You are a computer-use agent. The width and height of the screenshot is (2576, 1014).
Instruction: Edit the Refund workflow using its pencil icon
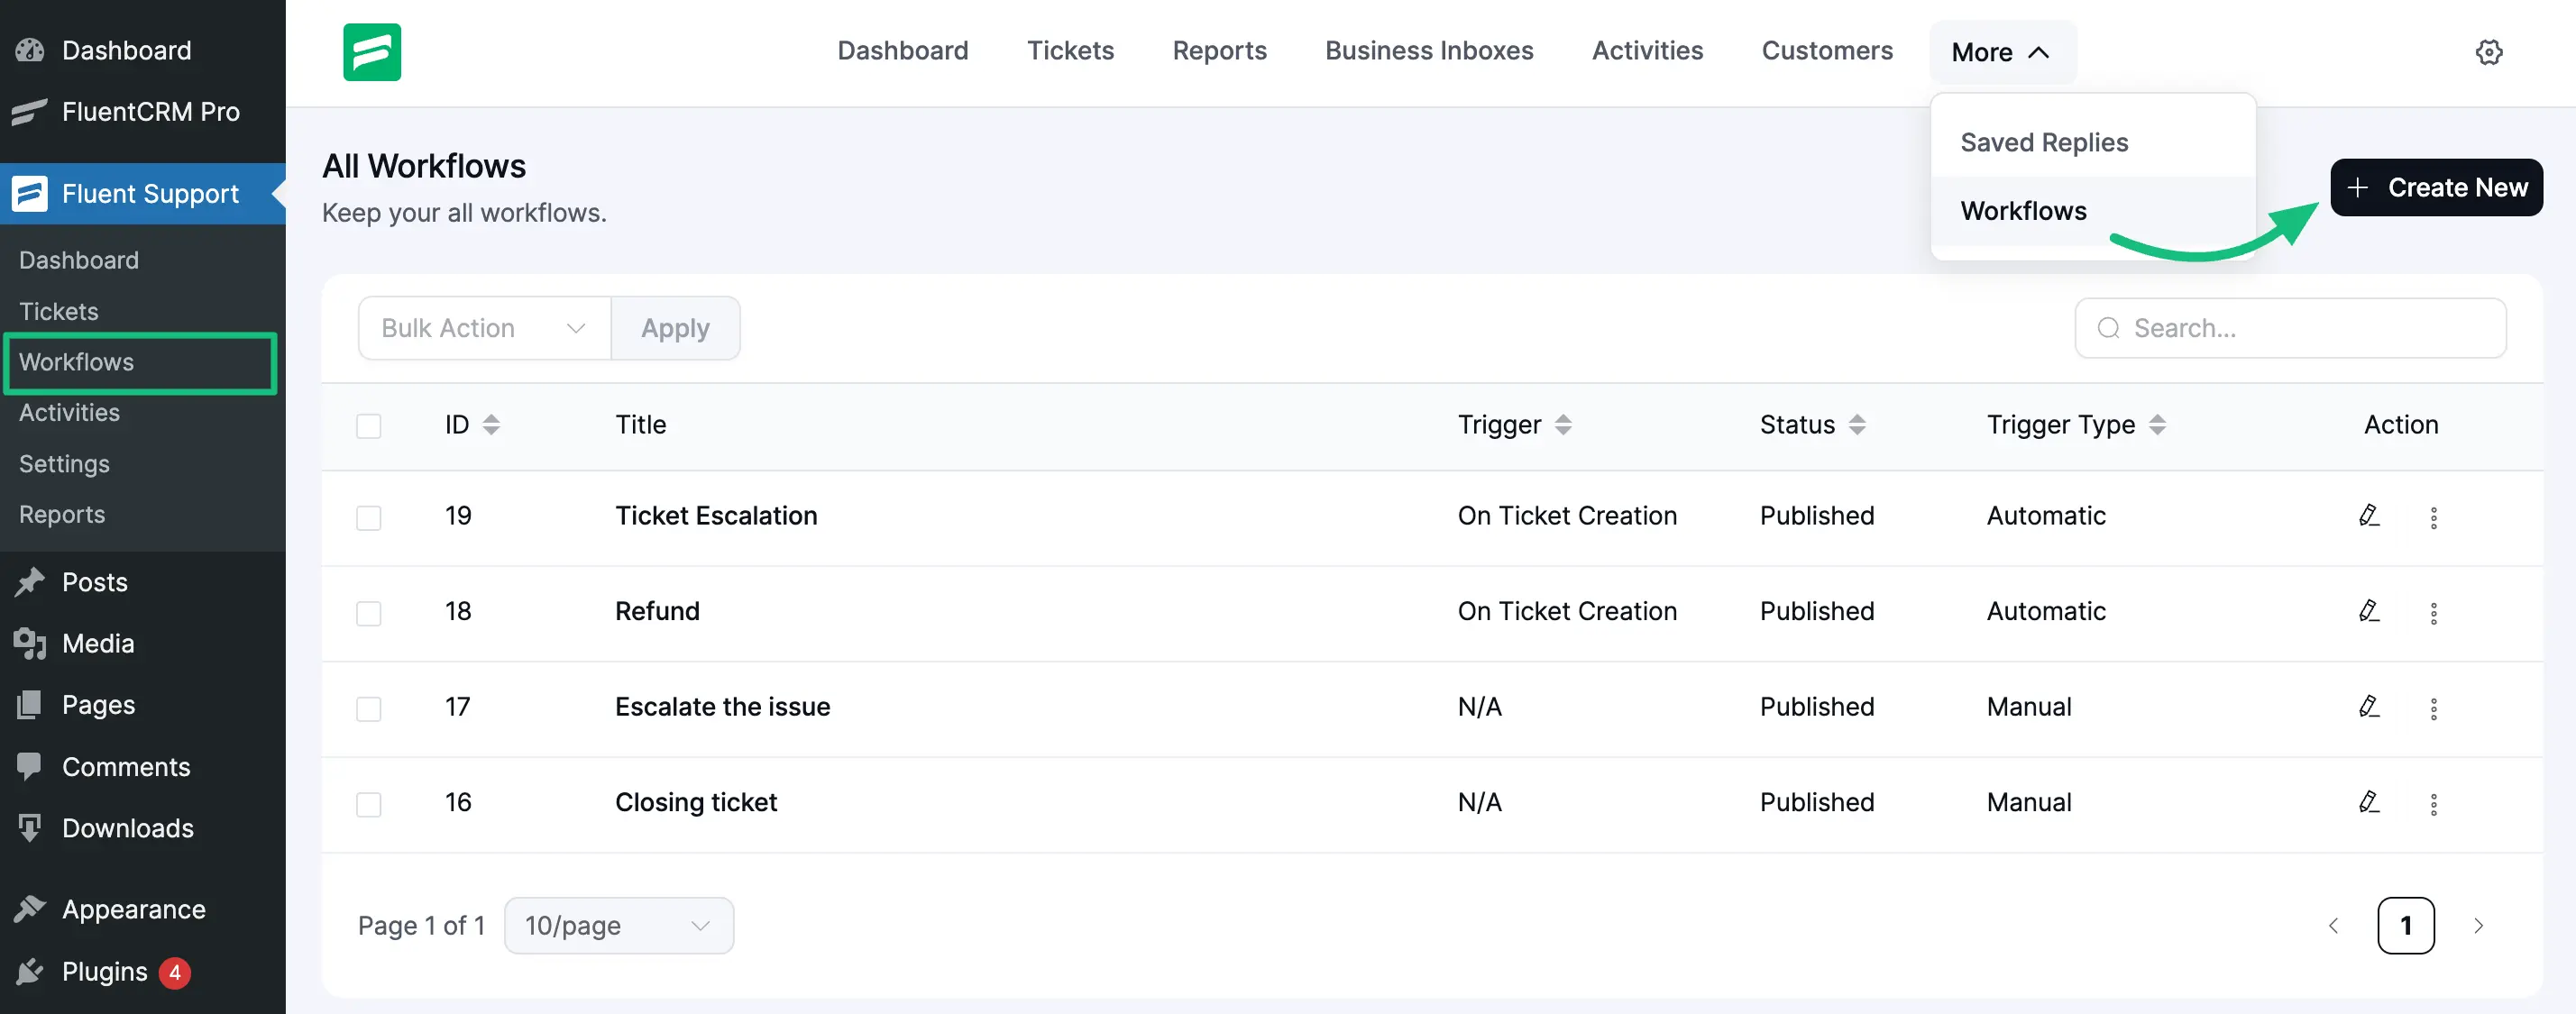tap(2369, 612)
